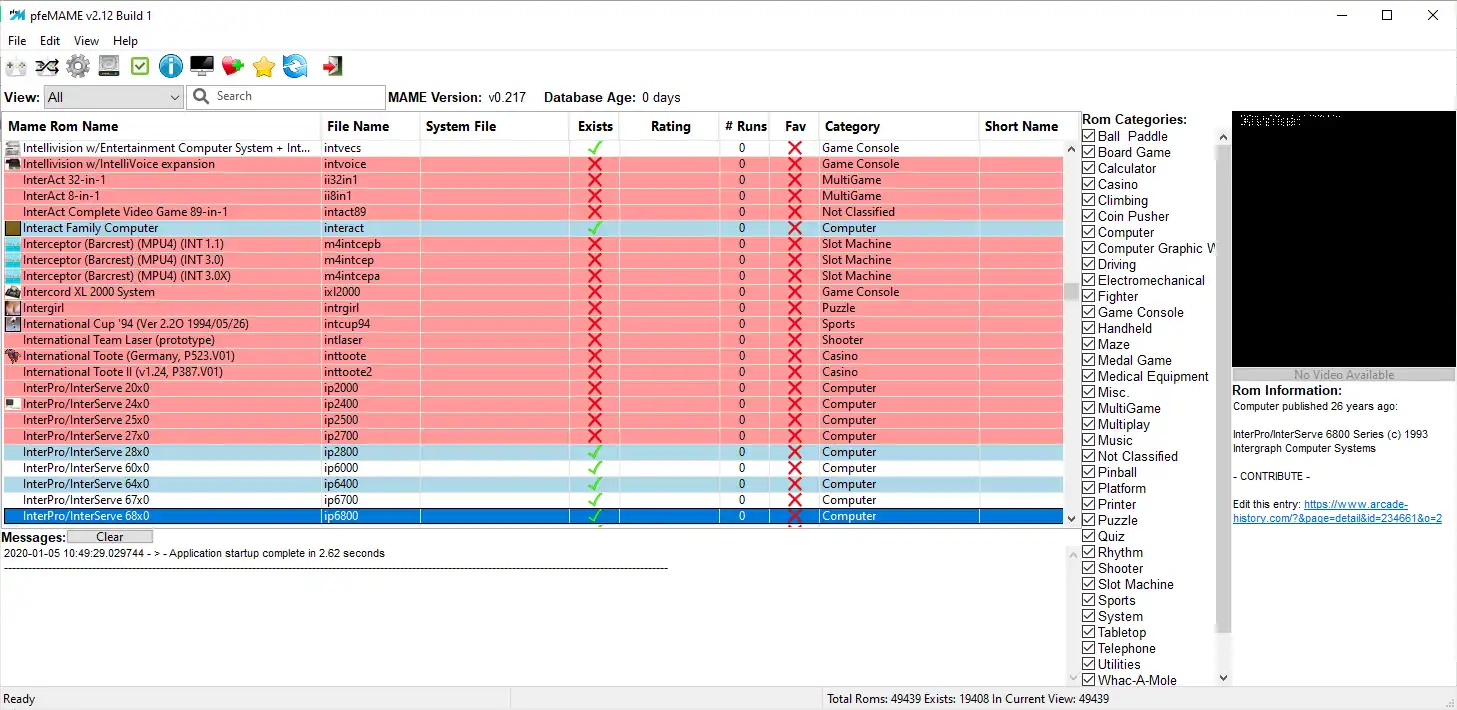Click red X in Exists column for InterAct 32-in-1
The image size is (1457, 710).
595,180
